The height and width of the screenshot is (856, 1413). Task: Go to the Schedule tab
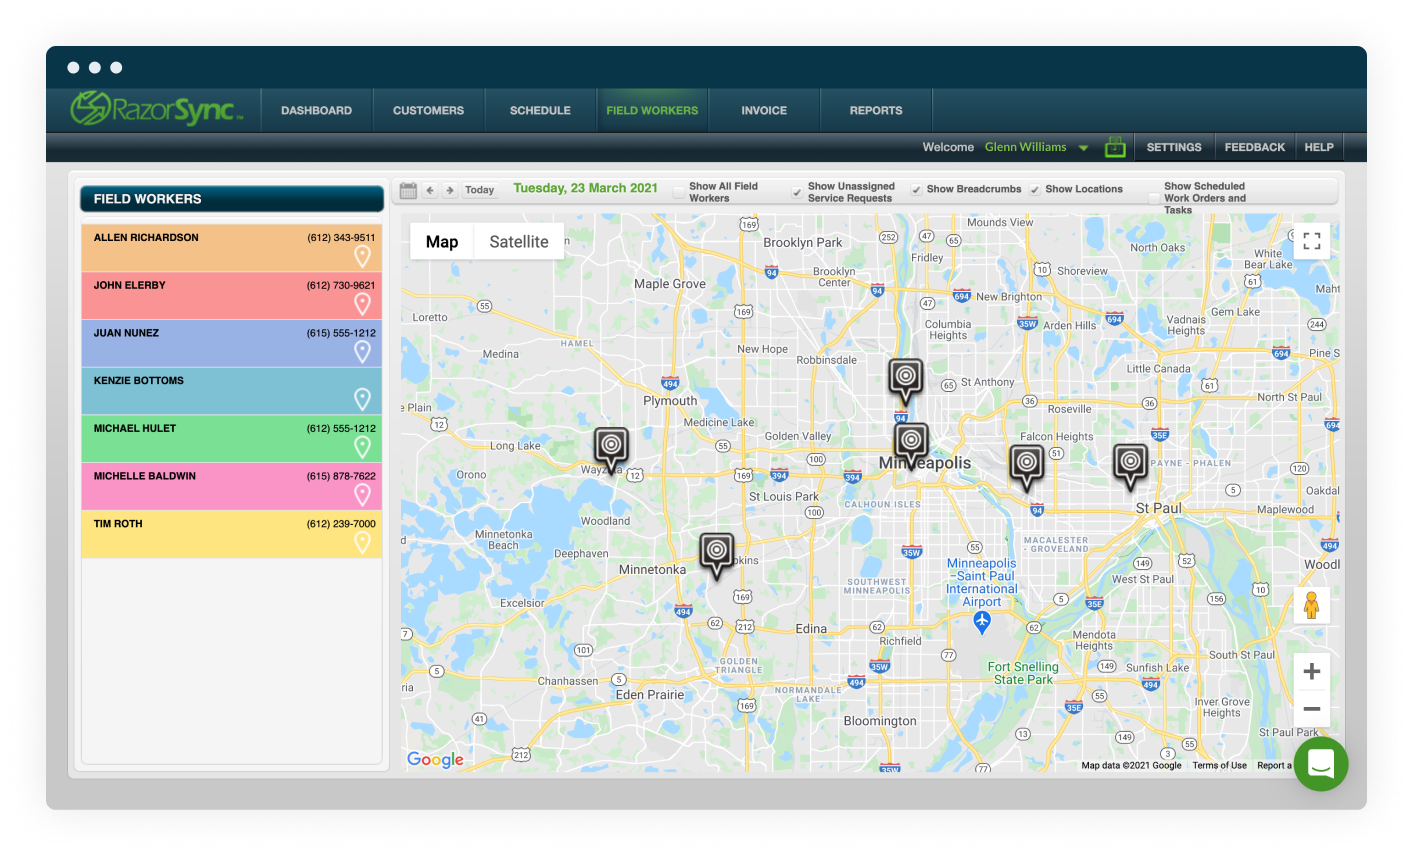tap(540, 110)
